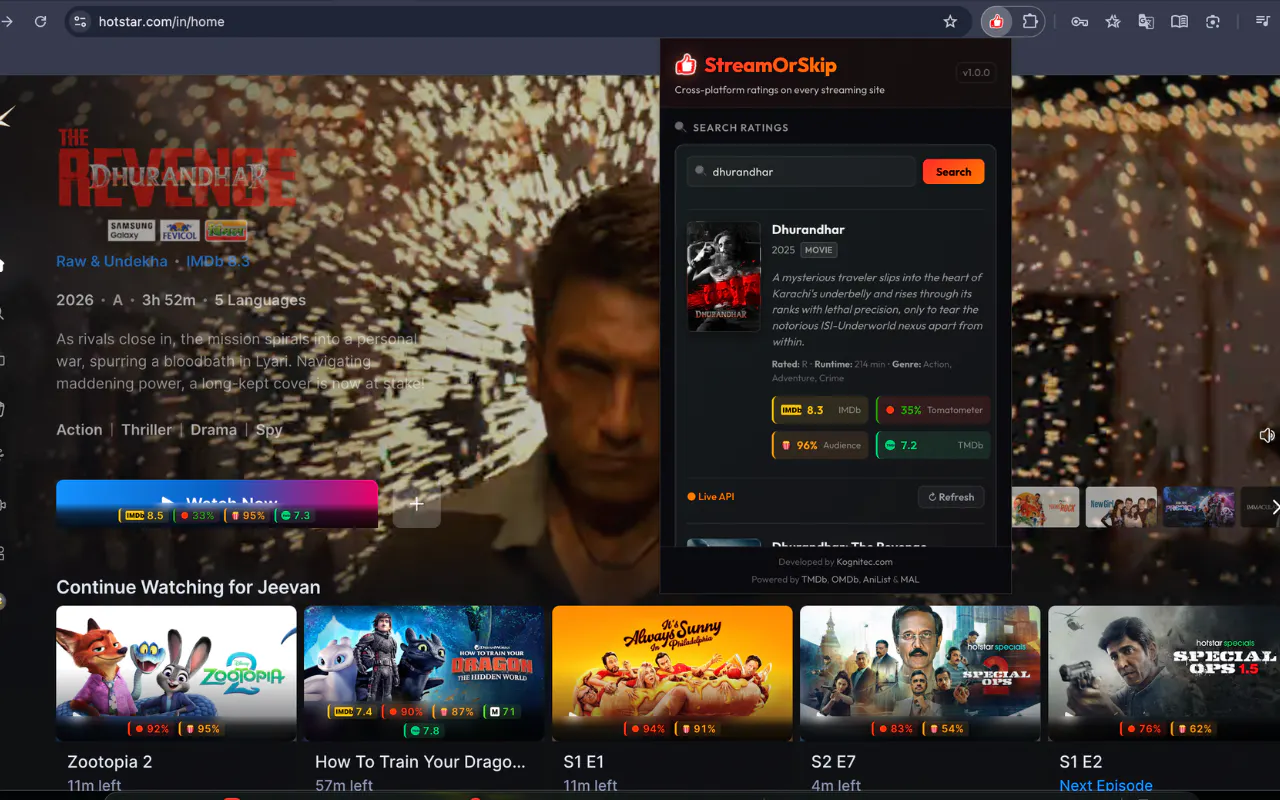Viewport: 1280px width, 800px height.
Task: Click the search magnifier icon beside SEARCH RATINGS
Action: tap(680, 127)
